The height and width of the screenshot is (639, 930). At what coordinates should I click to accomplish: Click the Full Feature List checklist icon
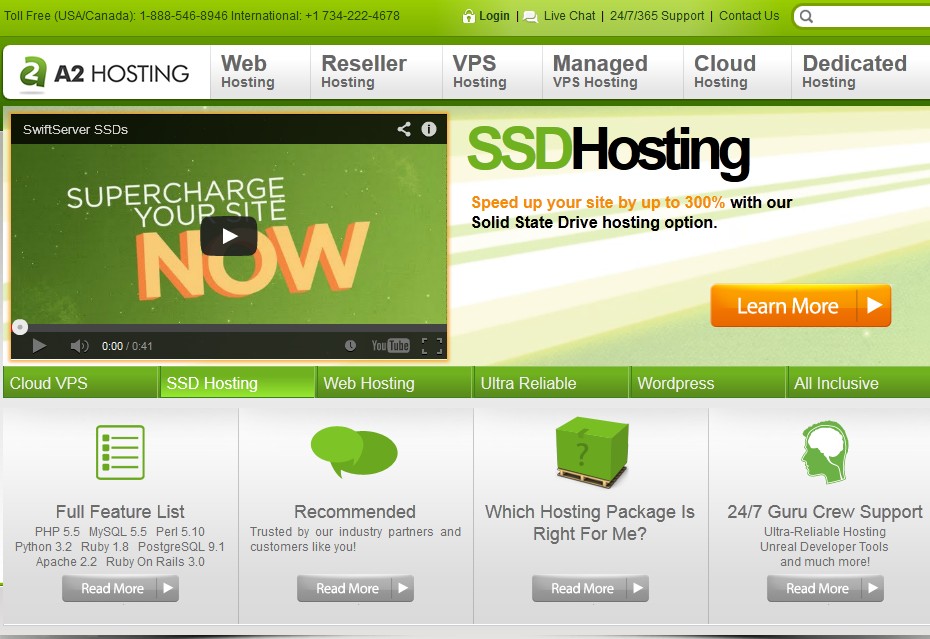coord(120,452)
